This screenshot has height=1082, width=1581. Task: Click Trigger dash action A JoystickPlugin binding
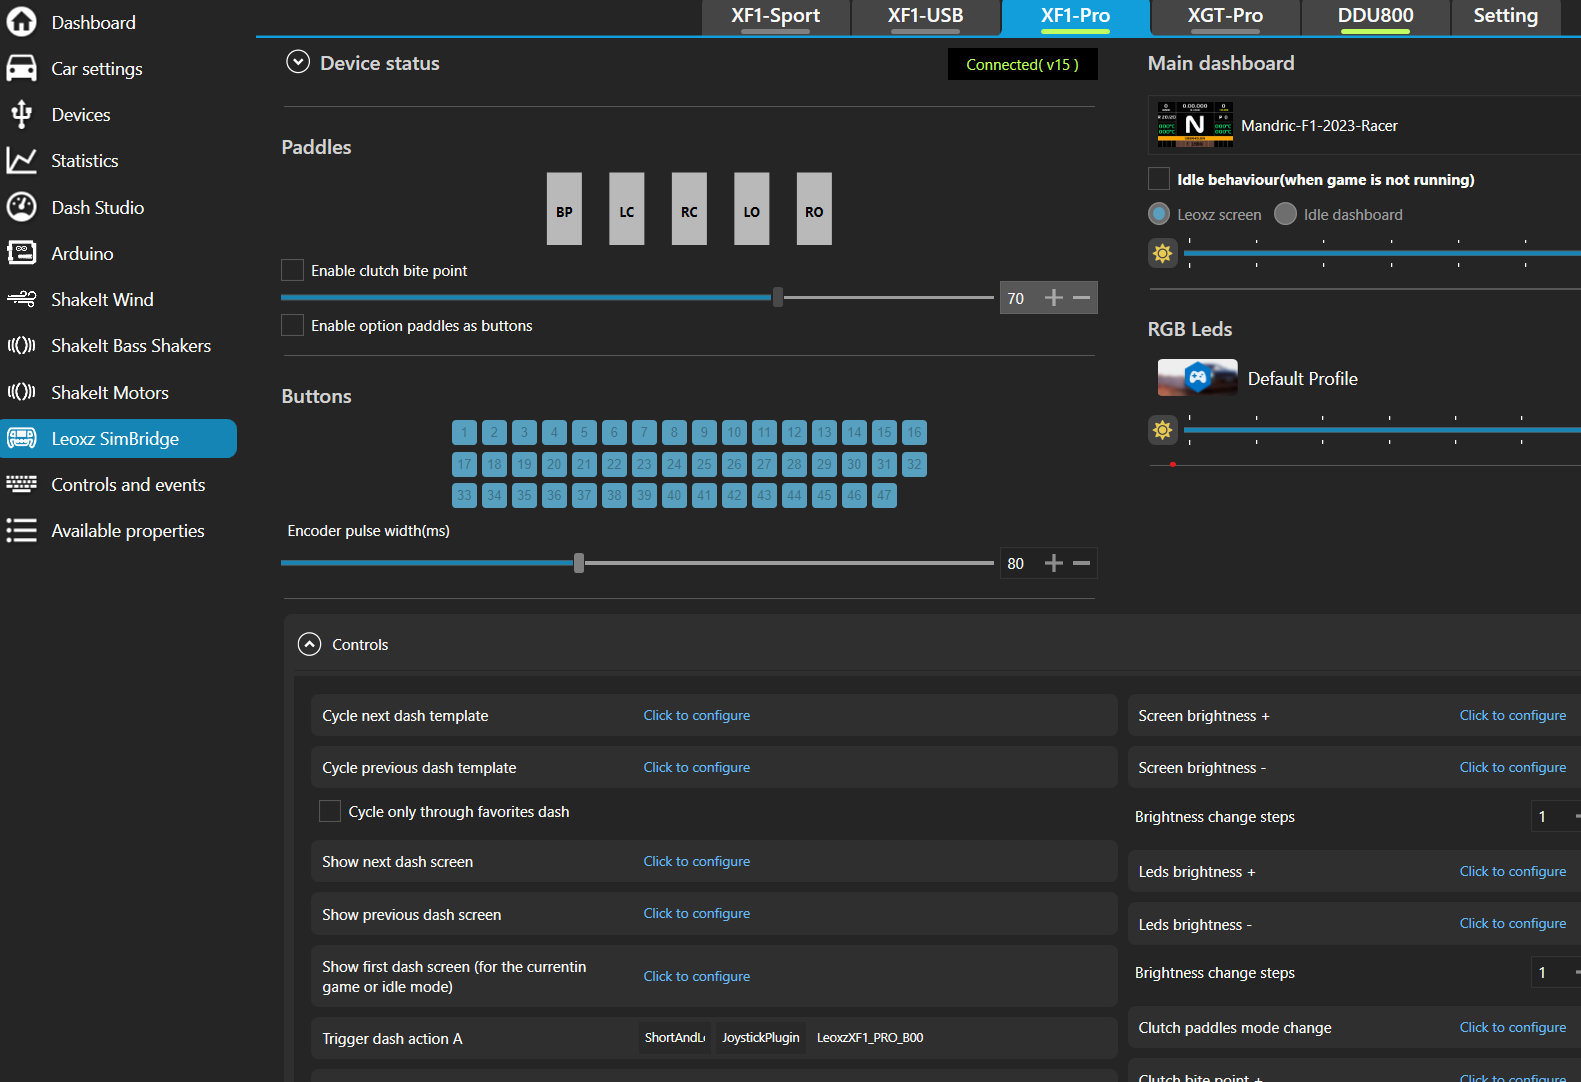(x=761, y=1037)
